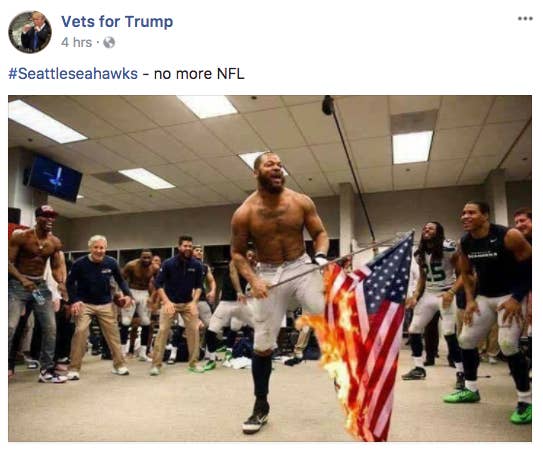
Task: Click the 4 hrs post timestamp
Action: (x=76, y=42)
